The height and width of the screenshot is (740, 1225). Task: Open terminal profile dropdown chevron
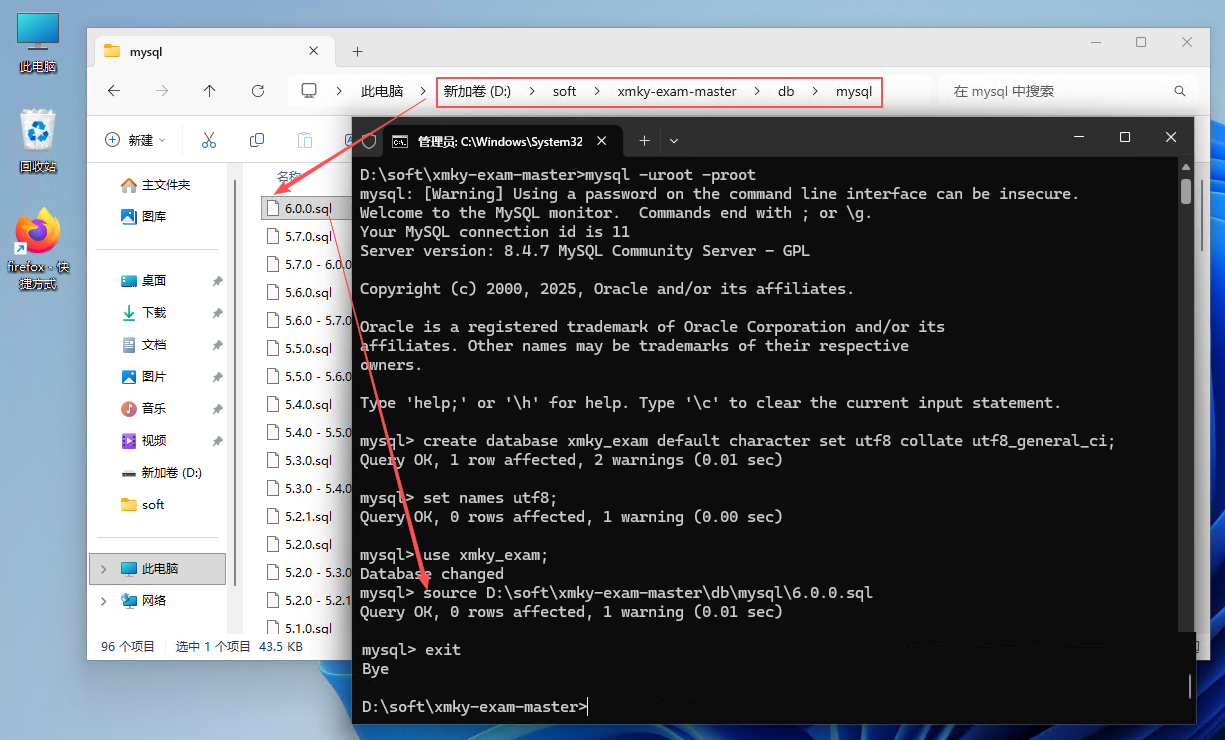point(674,141)
